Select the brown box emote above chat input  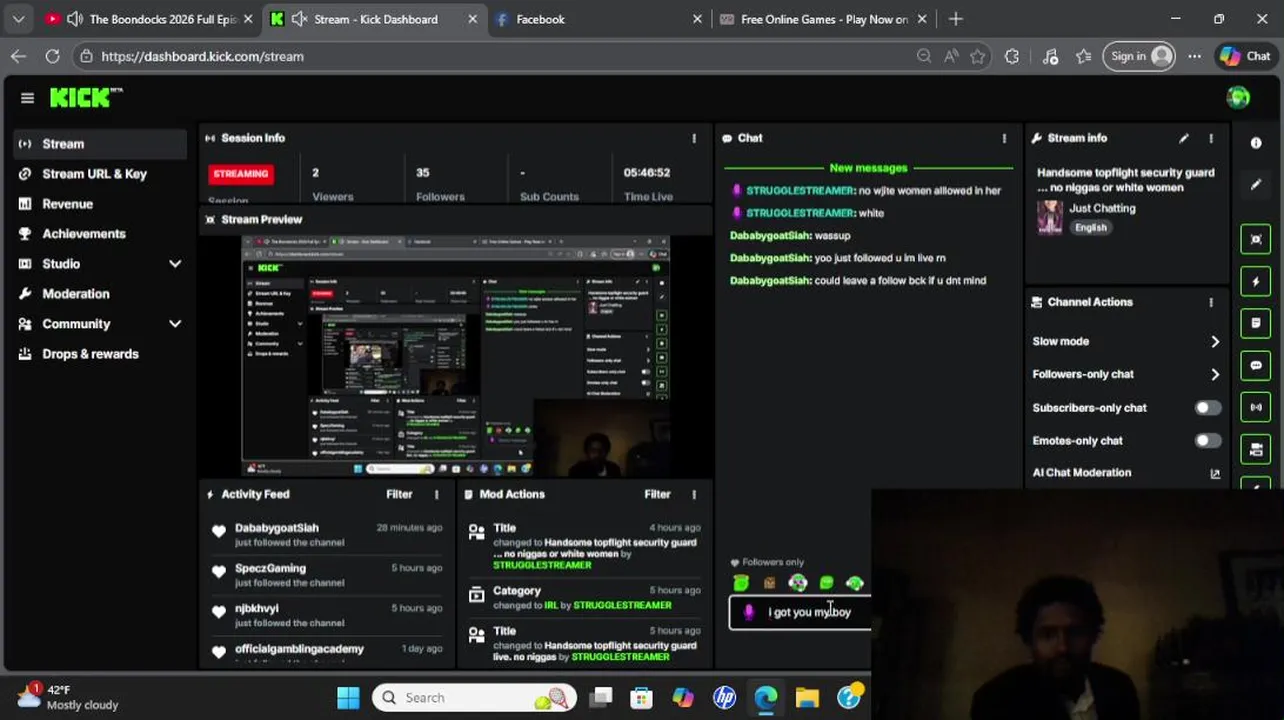[x=769, y=583]
